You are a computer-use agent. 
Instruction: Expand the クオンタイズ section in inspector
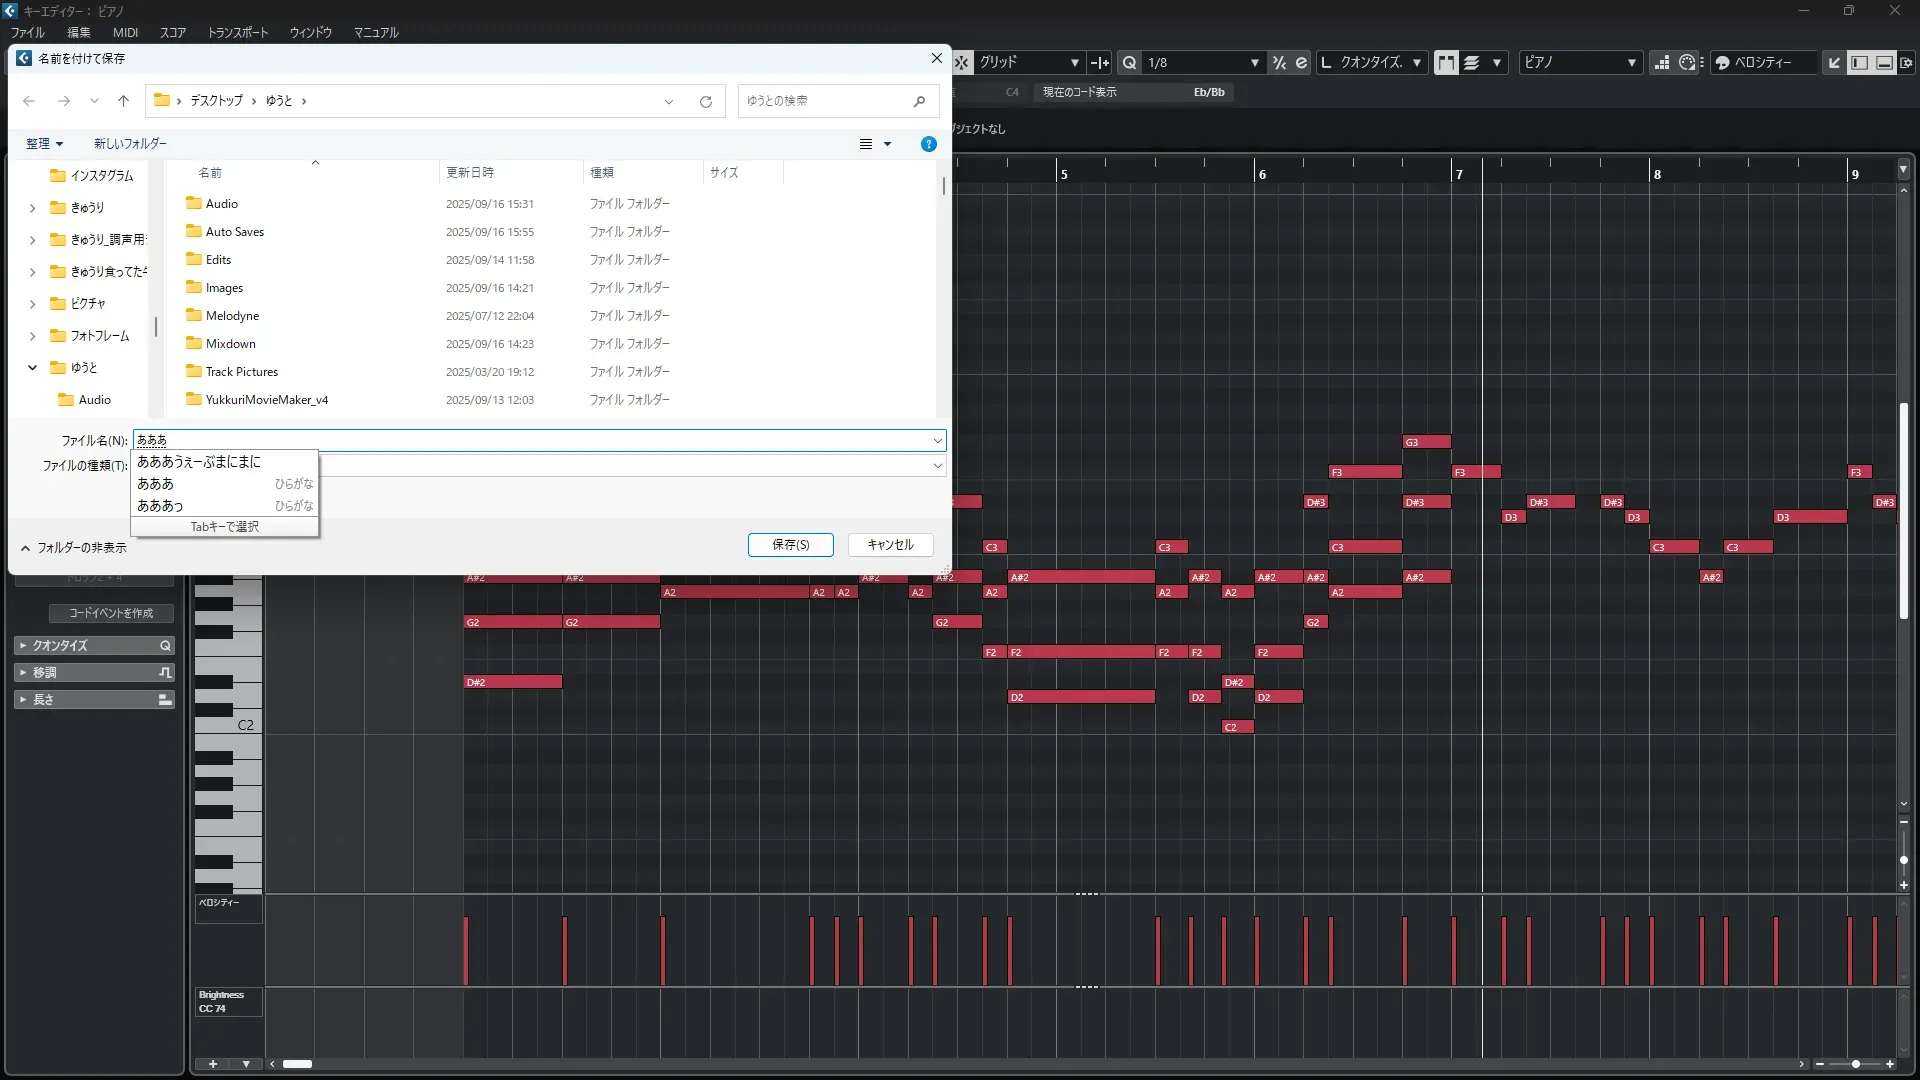60,646
